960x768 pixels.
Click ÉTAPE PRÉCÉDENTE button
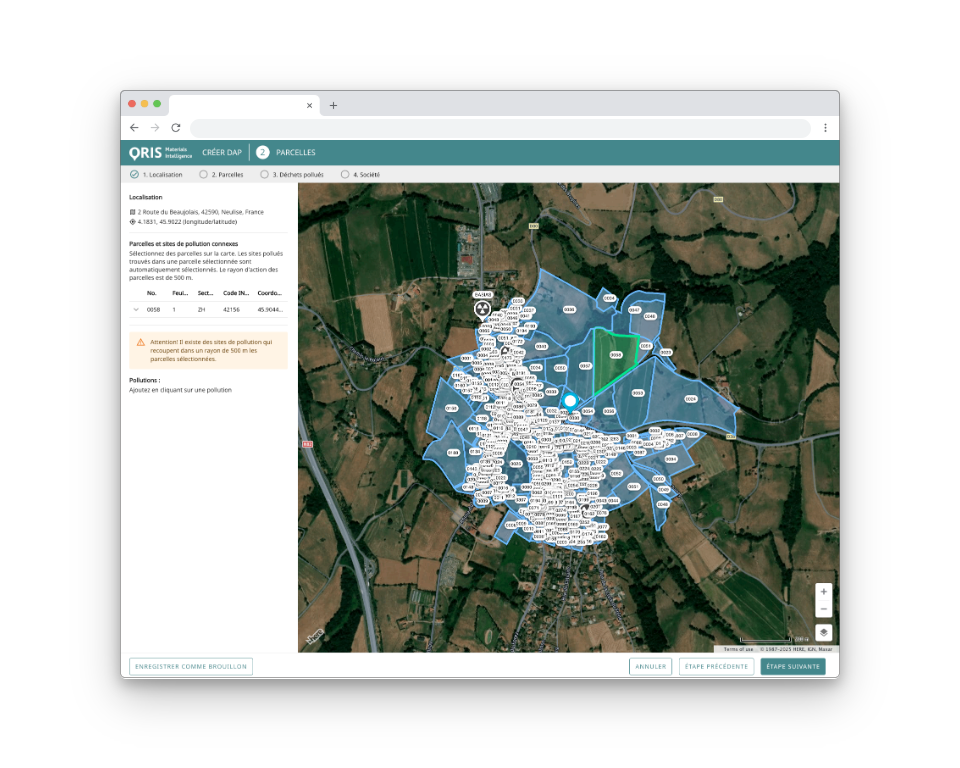click(x=716, y=666)
